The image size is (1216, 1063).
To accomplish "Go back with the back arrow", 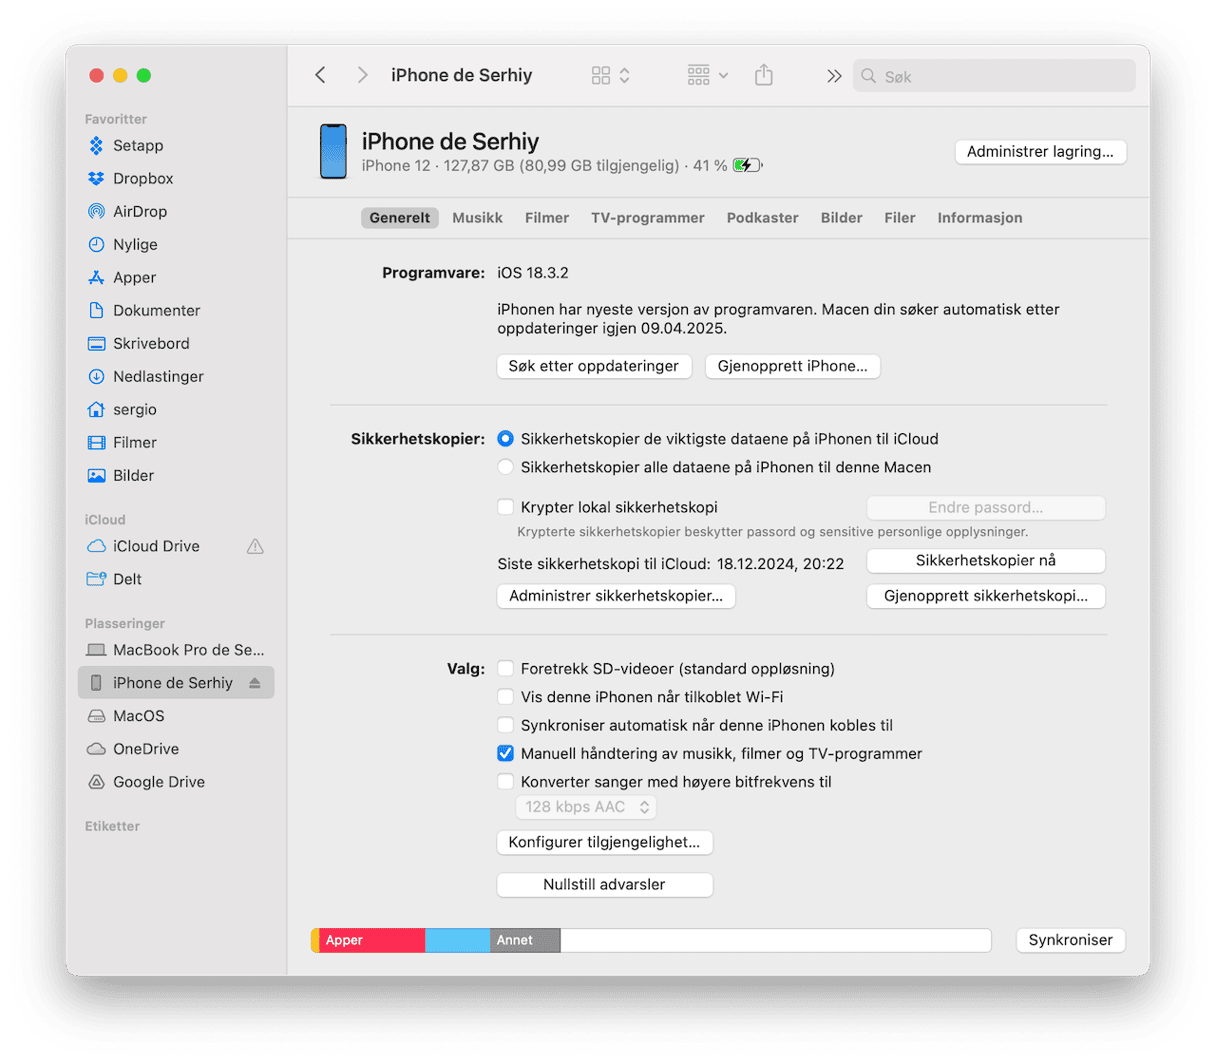I will tap(320, 75).
